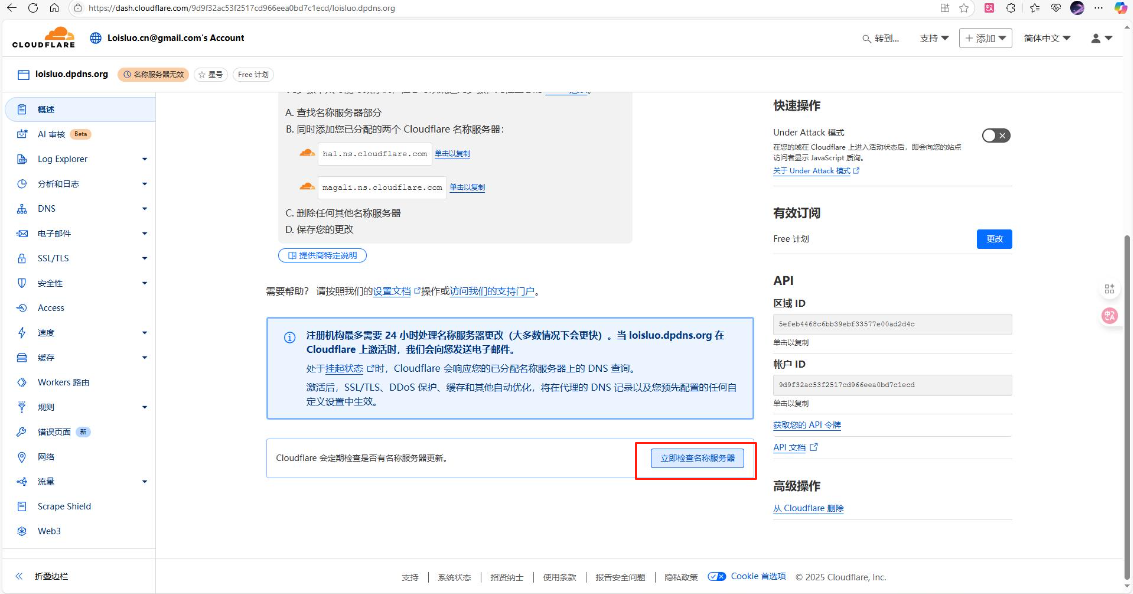The height and width of the screenshot is (594, 1133).
Task: Open the 访问我们的支持门户 link
Action: (492, 291)
